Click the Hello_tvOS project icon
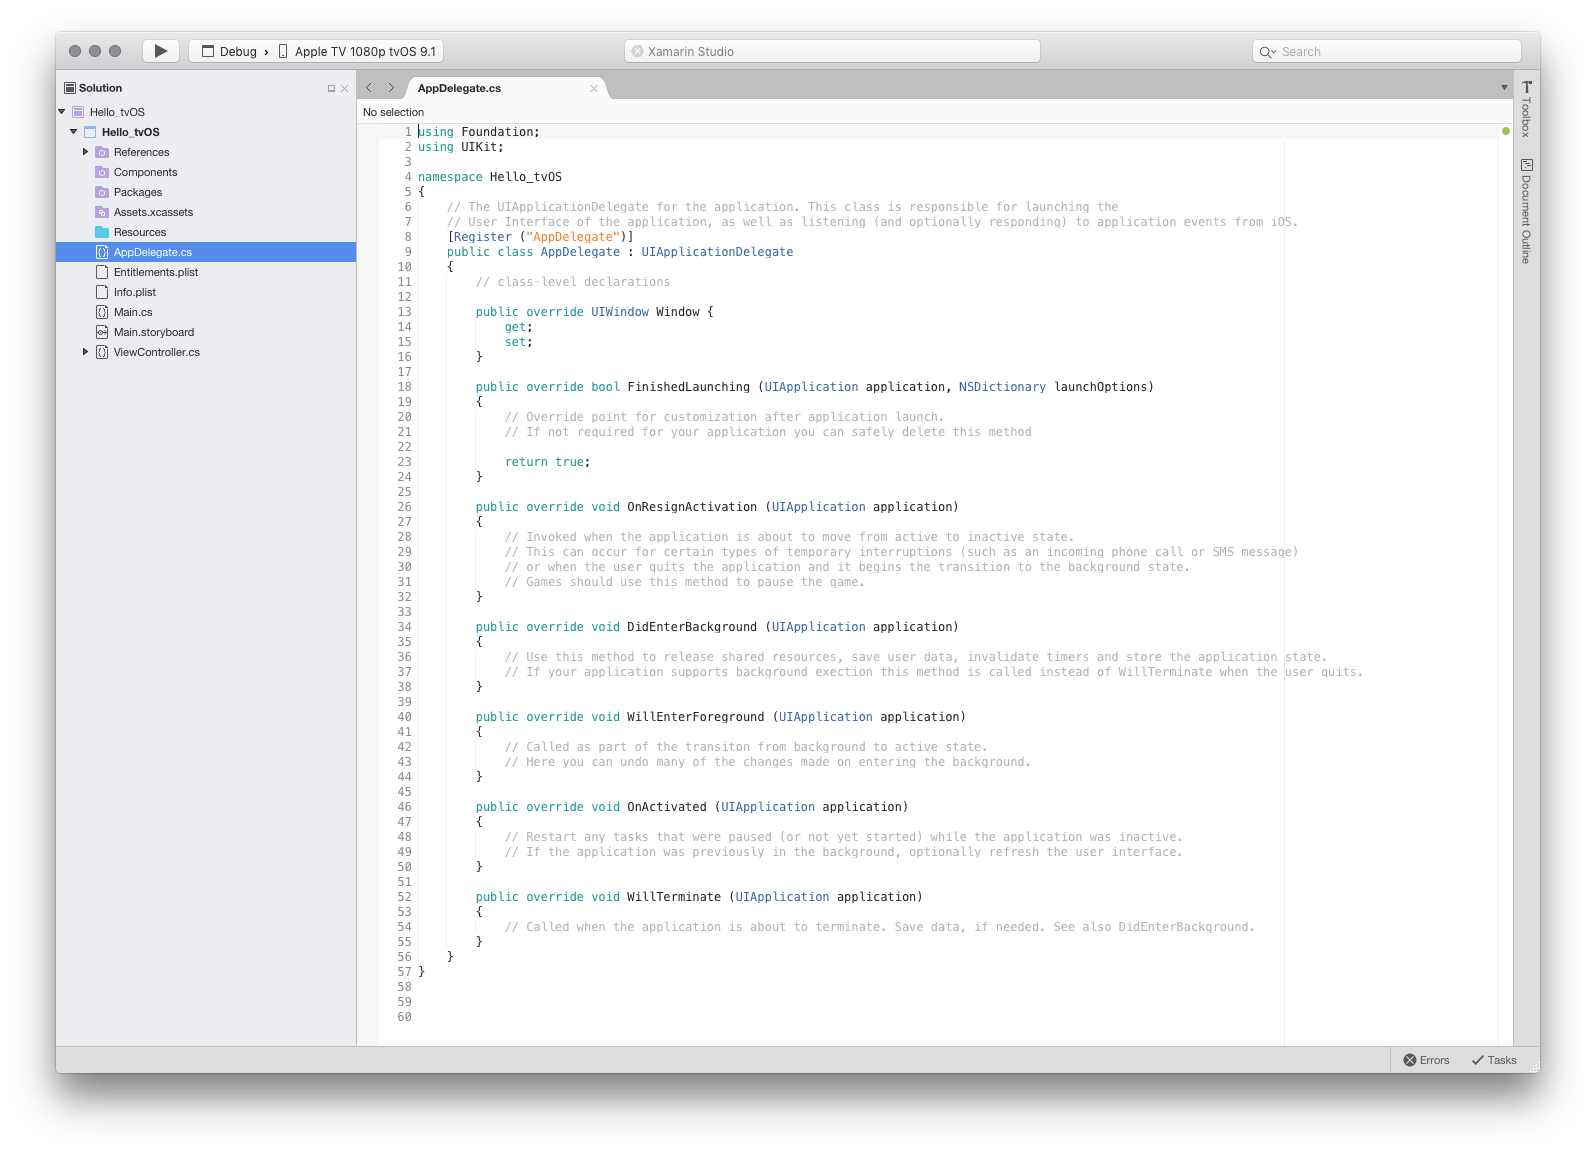The width and height of the screenshot is (1596, 1153). point(90,132)
